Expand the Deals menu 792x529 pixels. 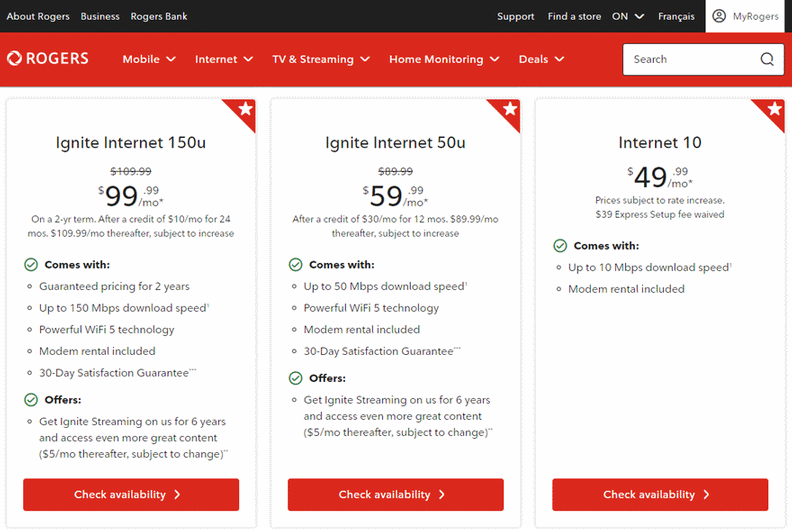541,59
